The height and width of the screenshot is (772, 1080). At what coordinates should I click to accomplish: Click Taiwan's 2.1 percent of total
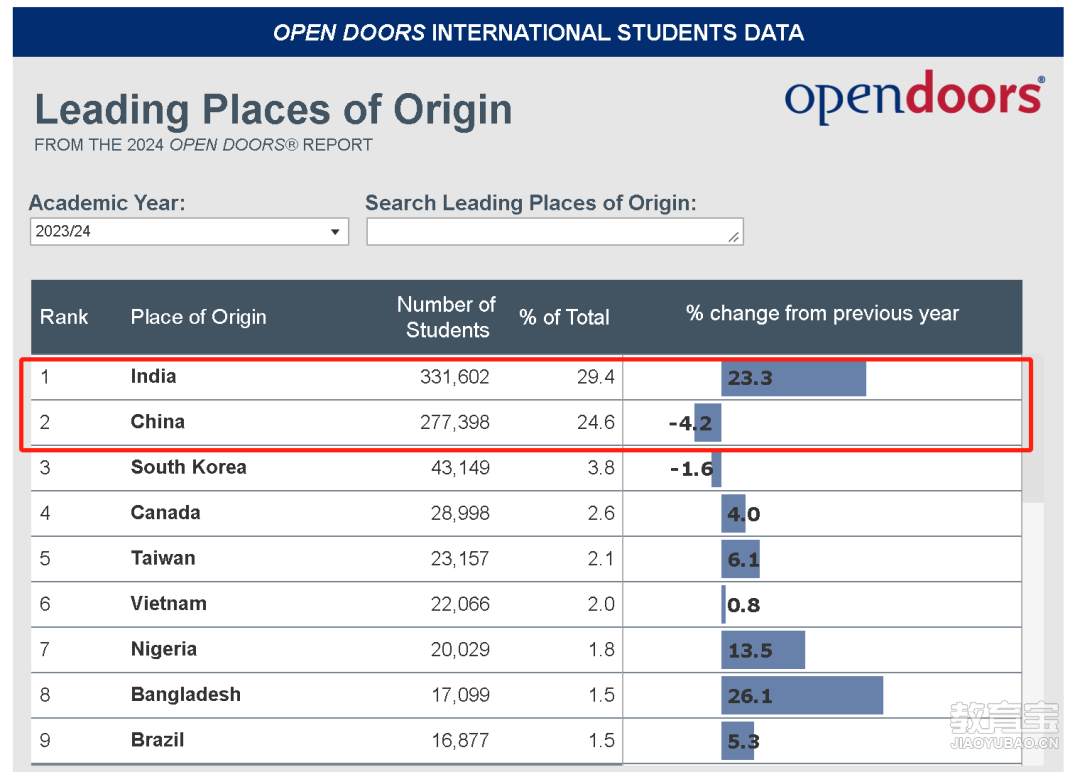601,559
